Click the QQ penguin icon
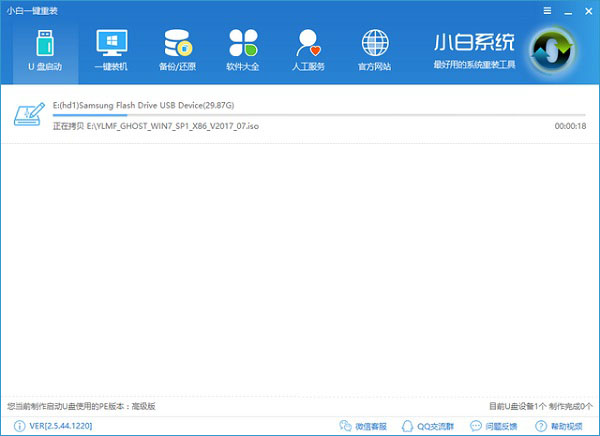 [x=407, y=426]
